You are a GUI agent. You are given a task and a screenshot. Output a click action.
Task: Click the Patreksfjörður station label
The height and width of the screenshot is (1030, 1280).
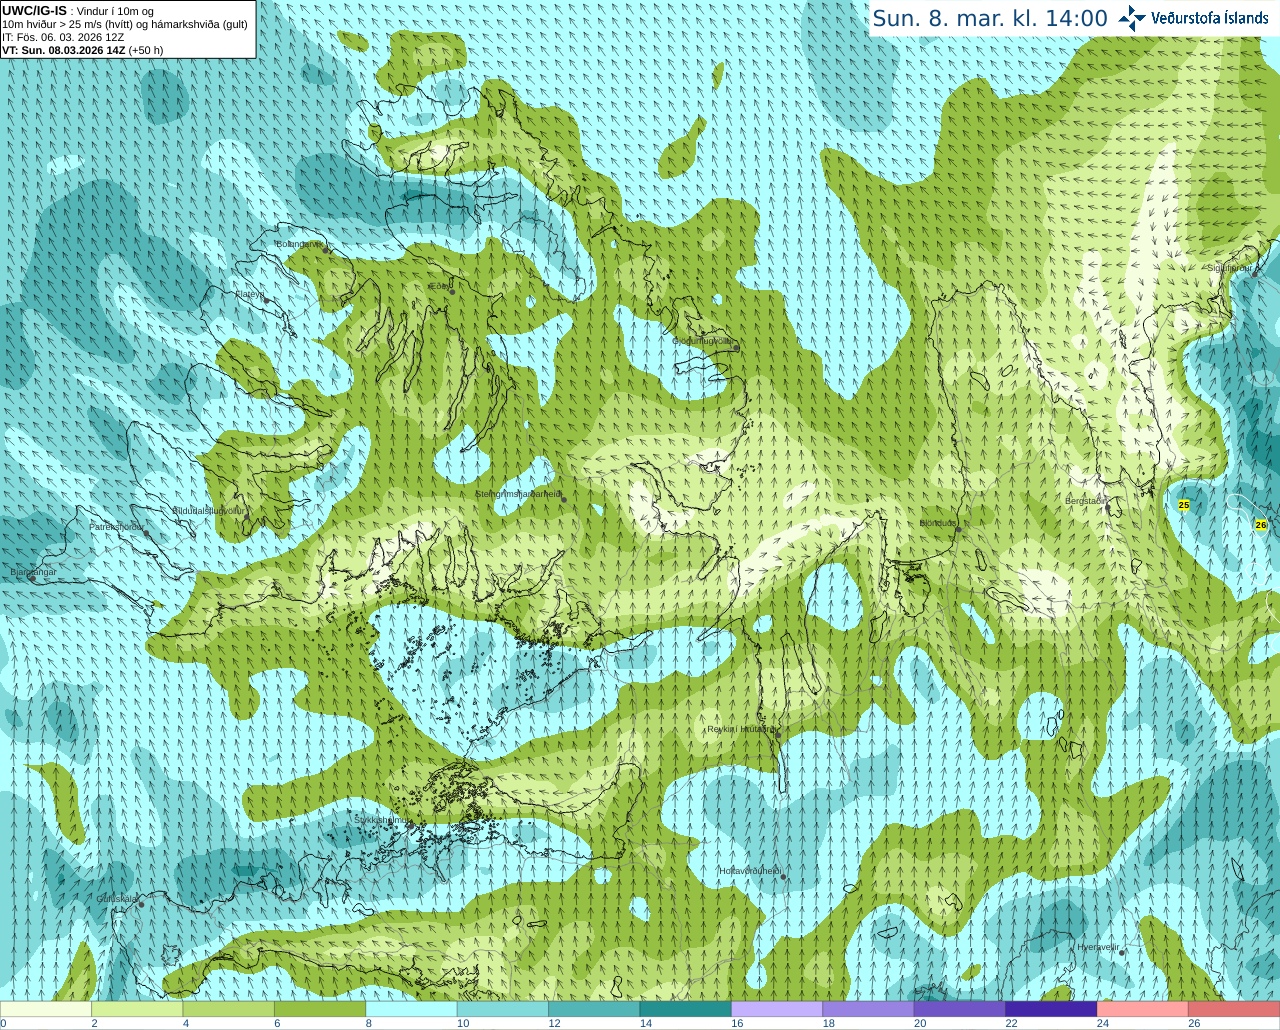point(116,527)
